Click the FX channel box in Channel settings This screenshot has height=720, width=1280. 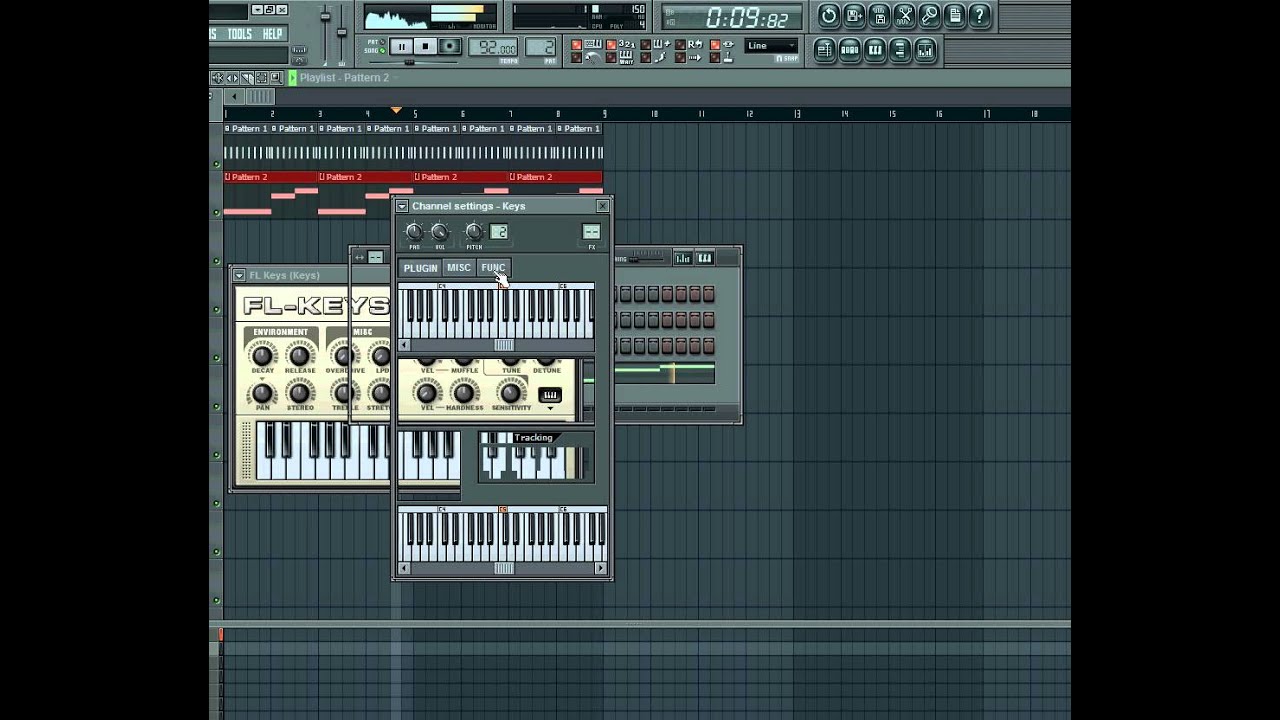[x=591, y=232]
